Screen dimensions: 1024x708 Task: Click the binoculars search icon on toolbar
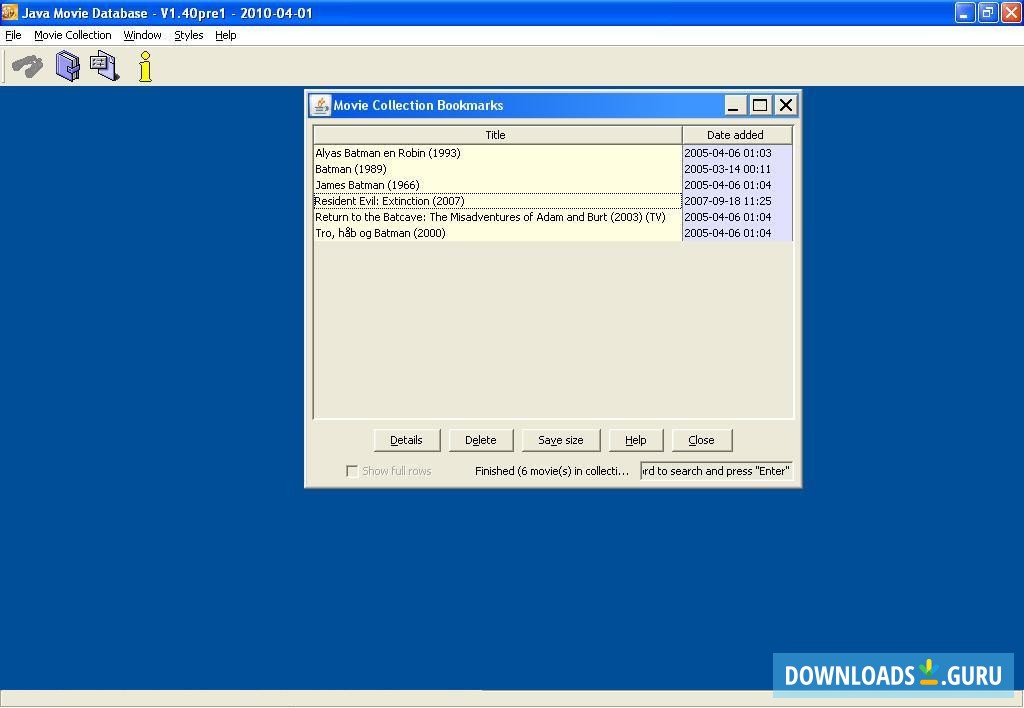pyautogui.click(x=26, y=66)
